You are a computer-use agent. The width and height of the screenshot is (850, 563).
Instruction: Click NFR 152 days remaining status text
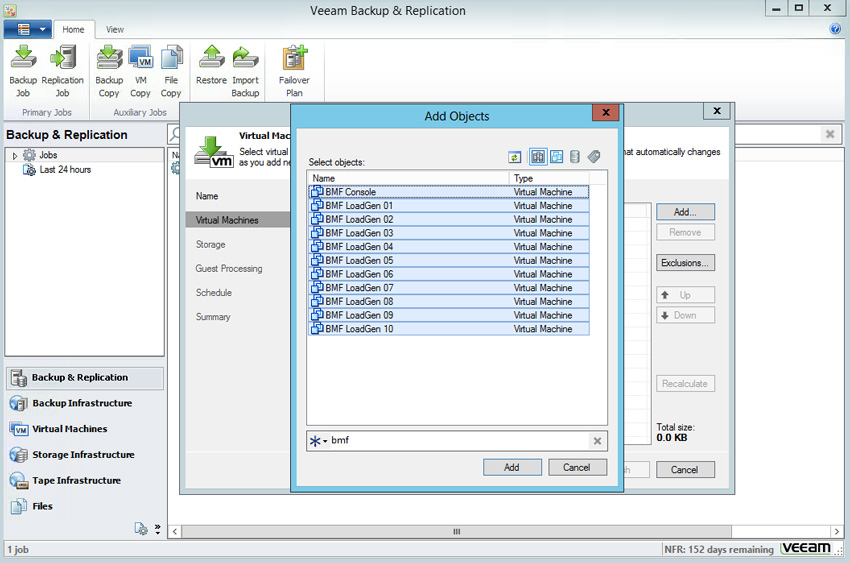[x=719, y=549]
